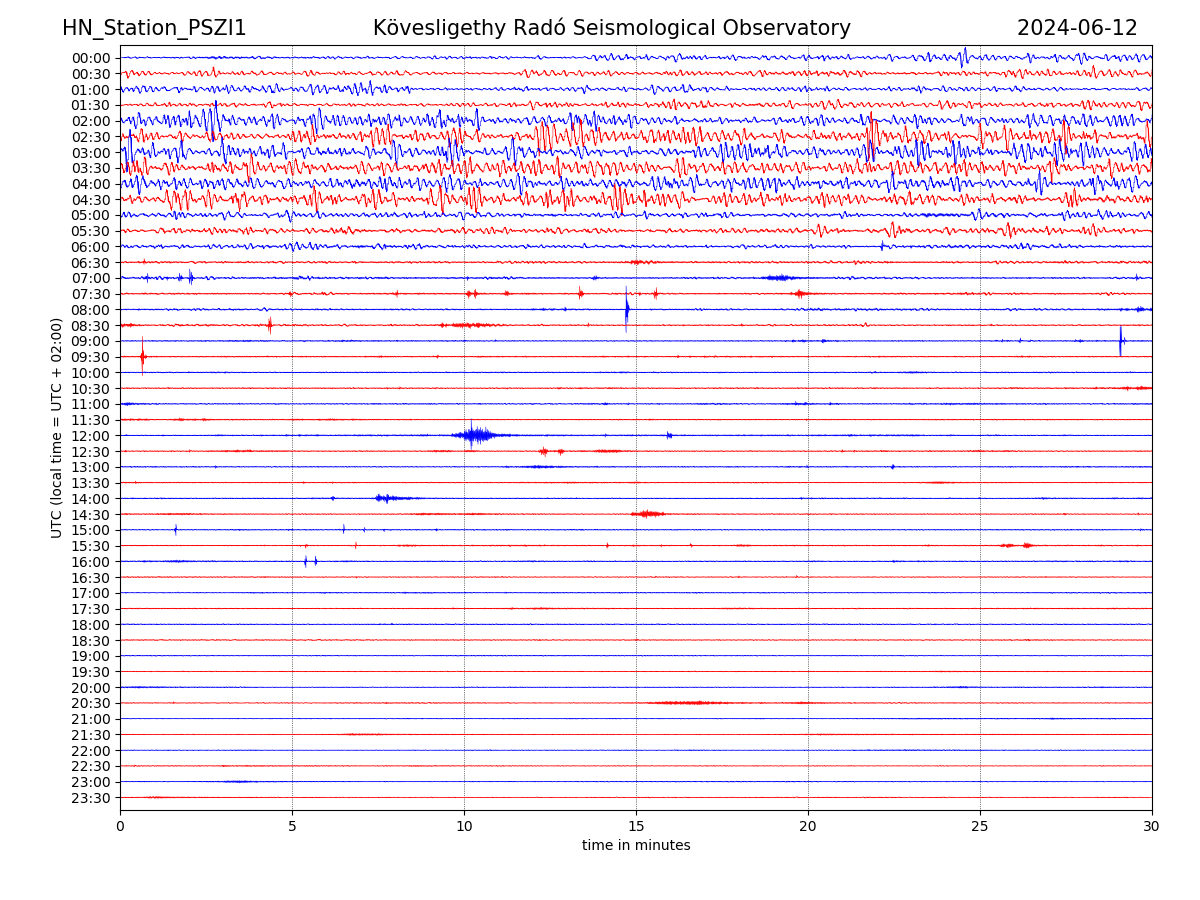This screenshot has width=1200, height=900.
Task: Click the HN_Station_PSZI1 station title
Action: tap(154, 28)
